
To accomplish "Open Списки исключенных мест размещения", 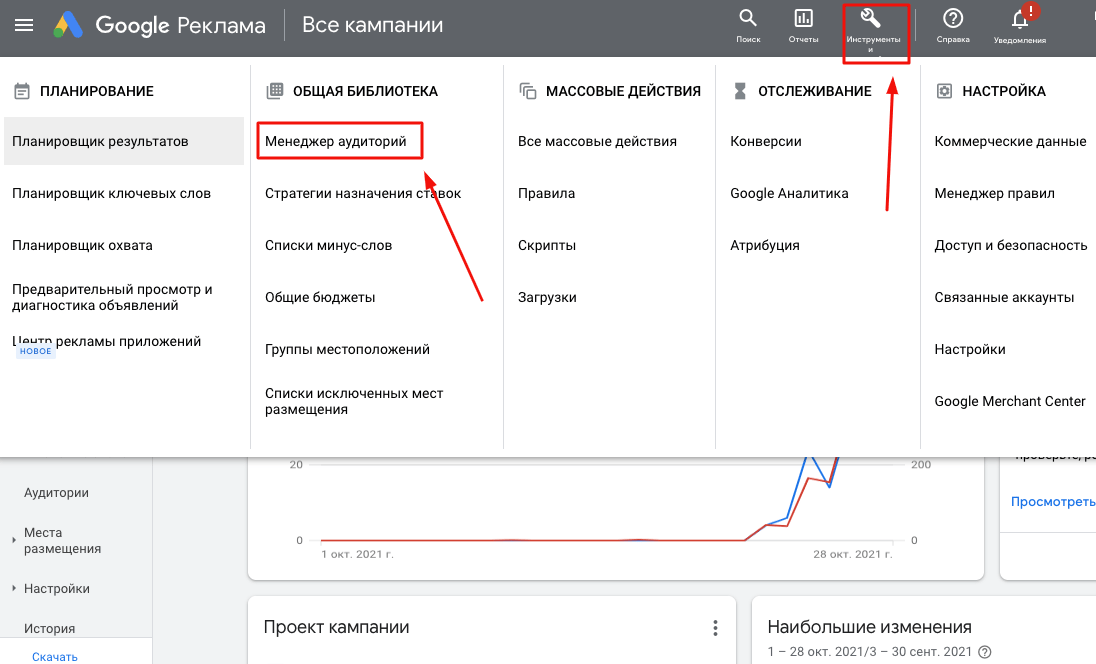I will (x=354, y=401).
